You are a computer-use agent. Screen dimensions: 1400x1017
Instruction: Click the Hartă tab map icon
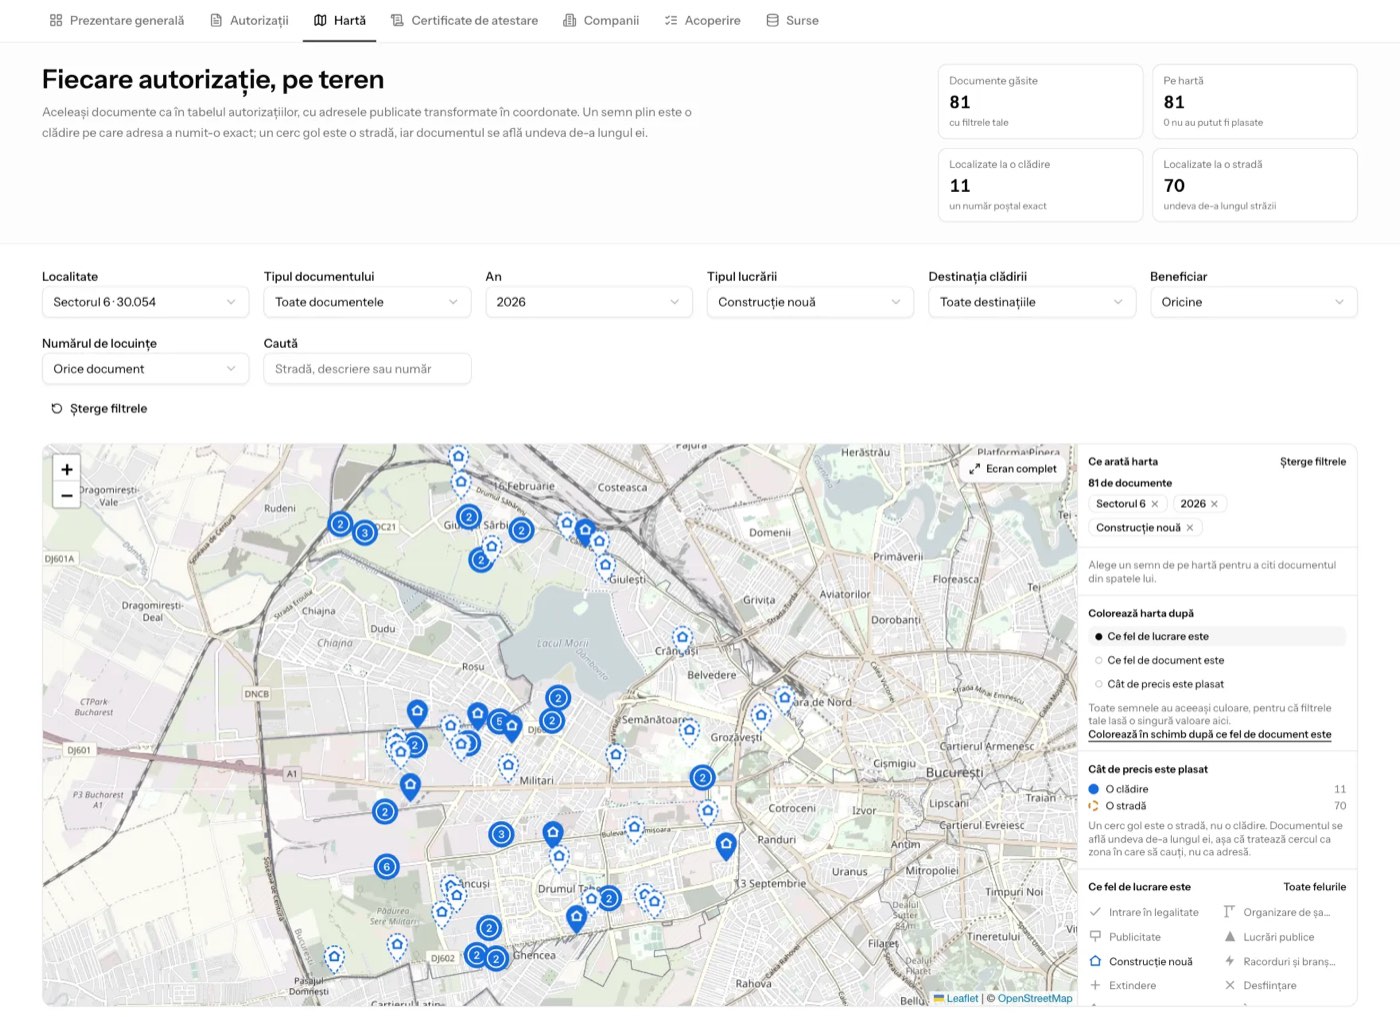pos(320,20)
